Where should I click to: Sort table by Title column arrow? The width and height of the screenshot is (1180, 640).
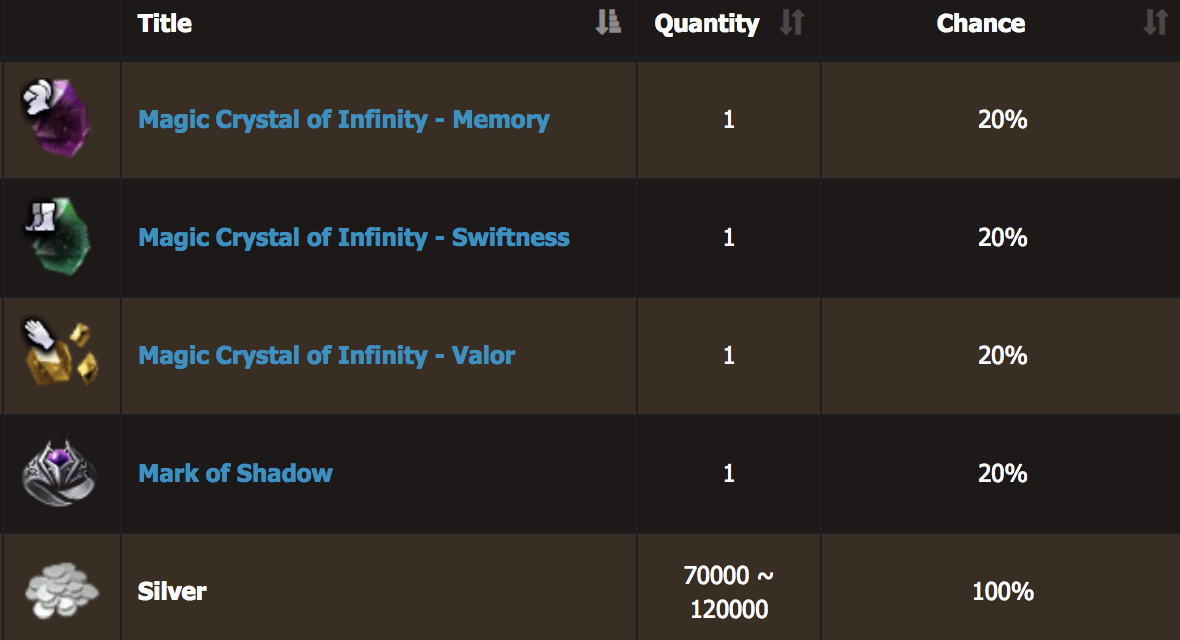point(607,23)
